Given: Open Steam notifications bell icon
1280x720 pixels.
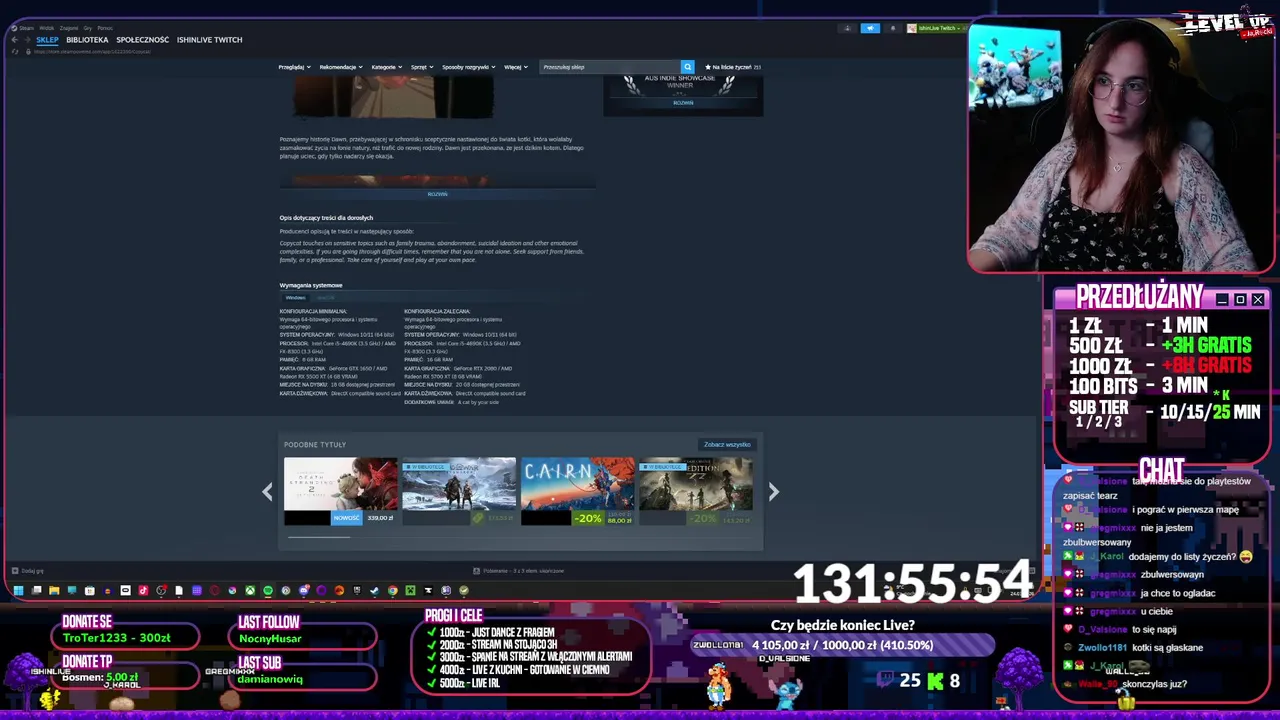Looking at the screenshot, I should coord(893,28).
